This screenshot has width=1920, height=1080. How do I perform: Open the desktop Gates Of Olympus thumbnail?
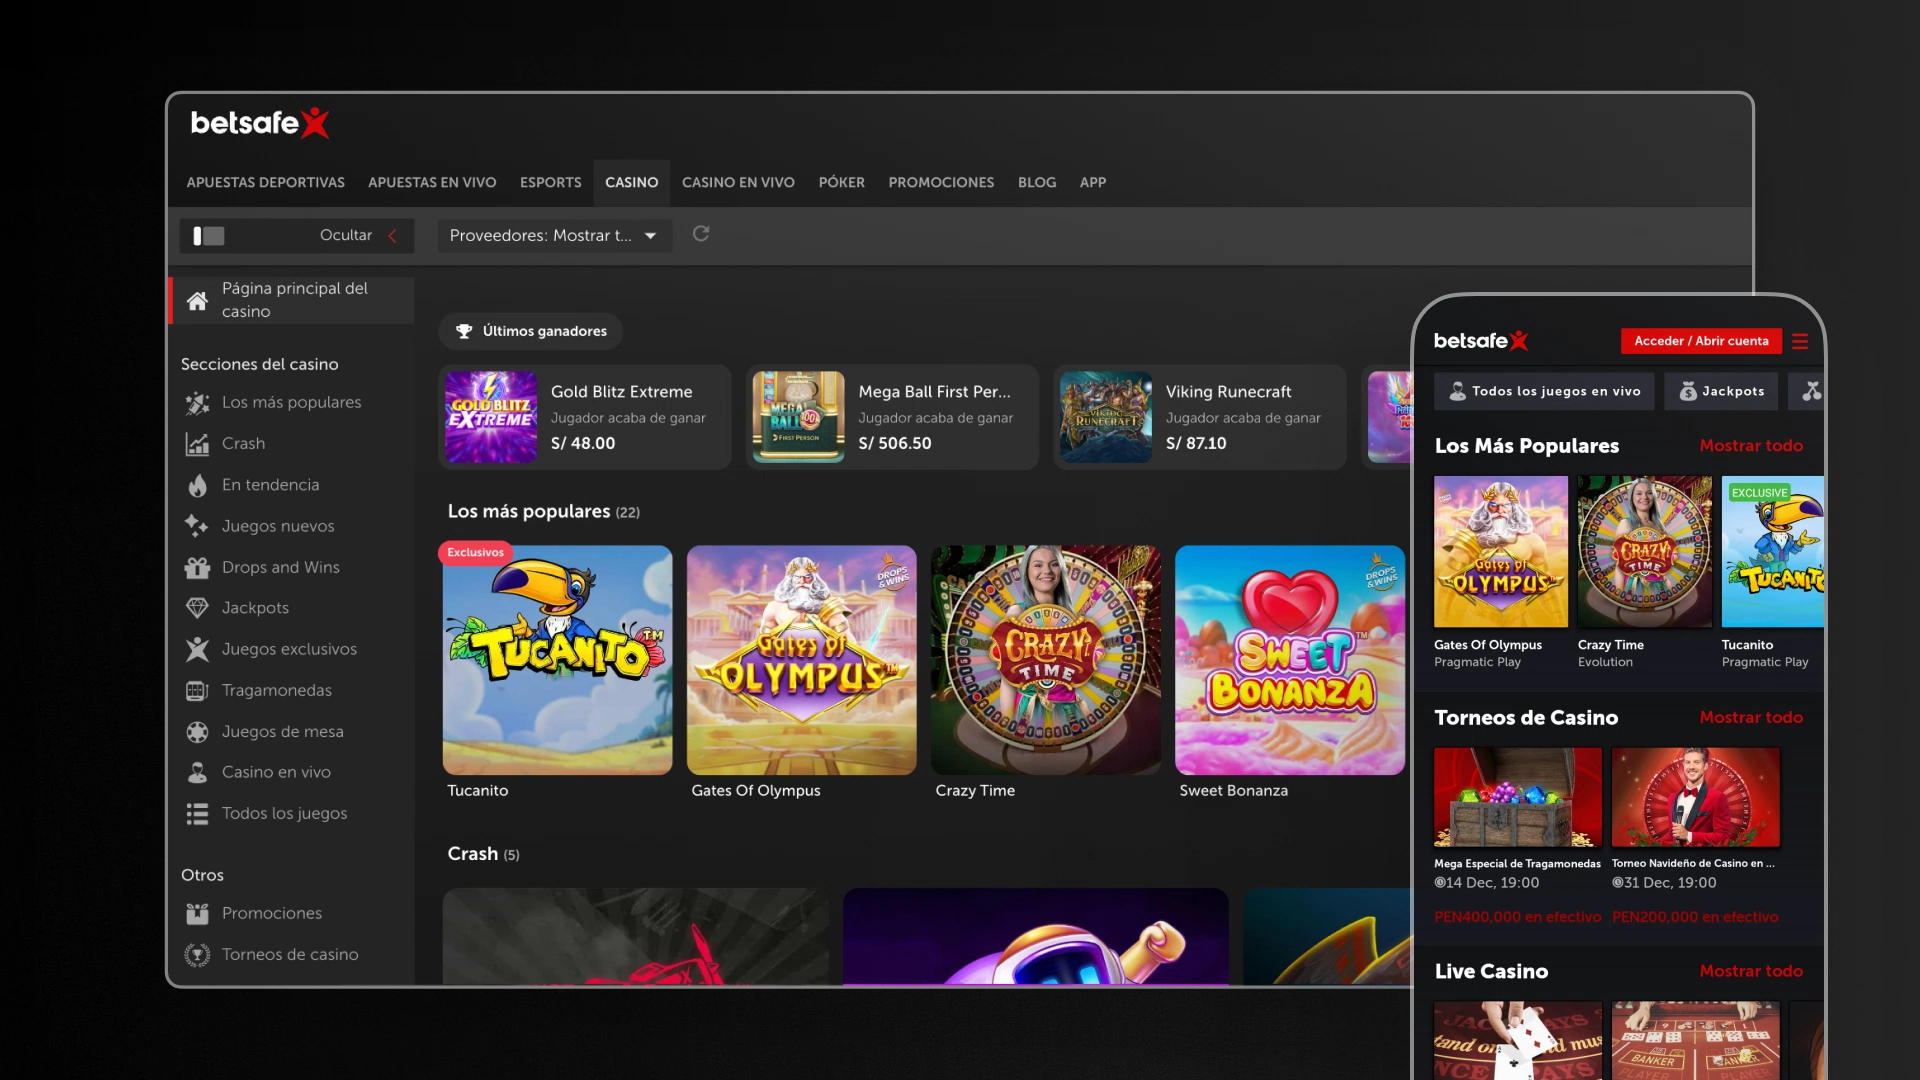(x=802, y=660)
